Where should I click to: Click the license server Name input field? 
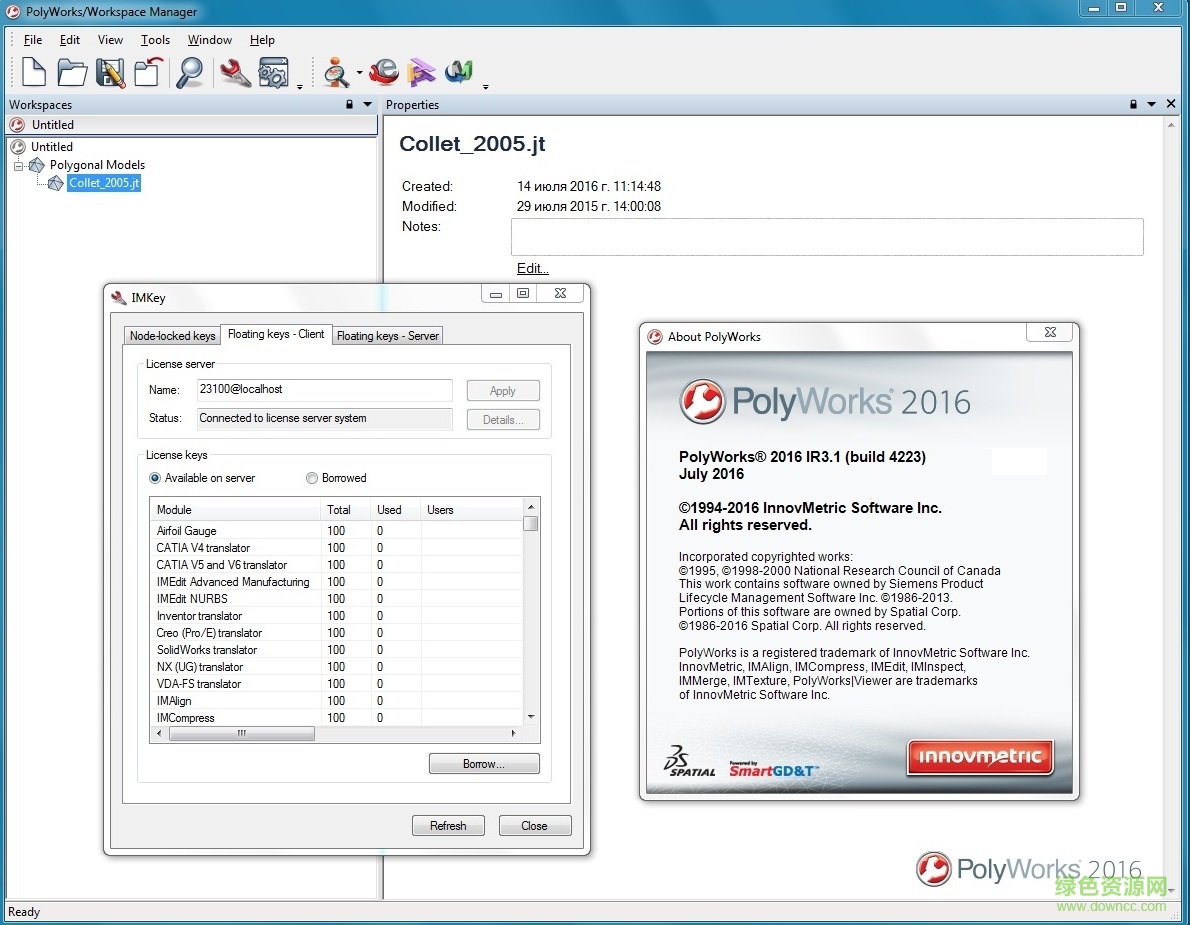[324, 390]
